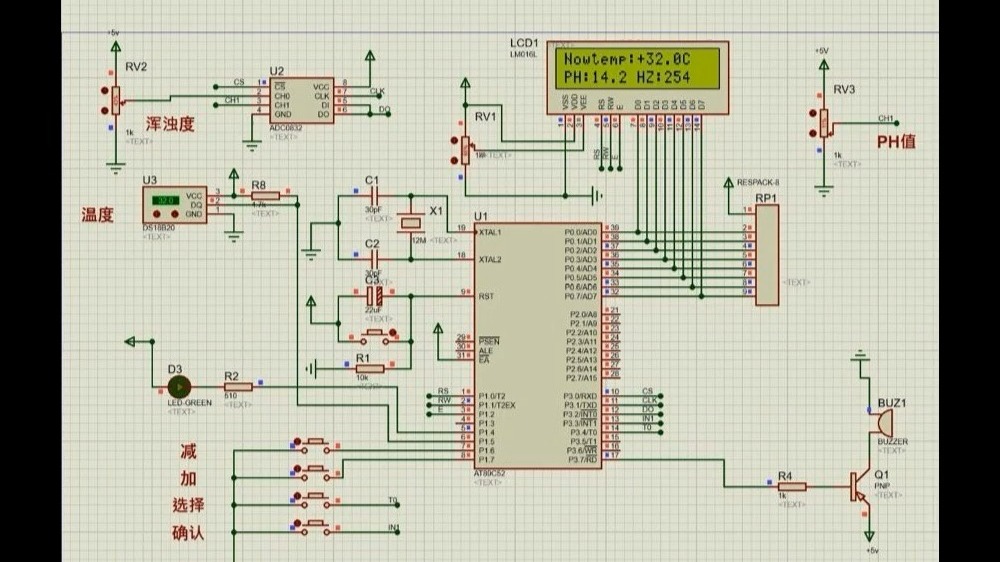Click the RESPACK-8 label

[758, 182]
